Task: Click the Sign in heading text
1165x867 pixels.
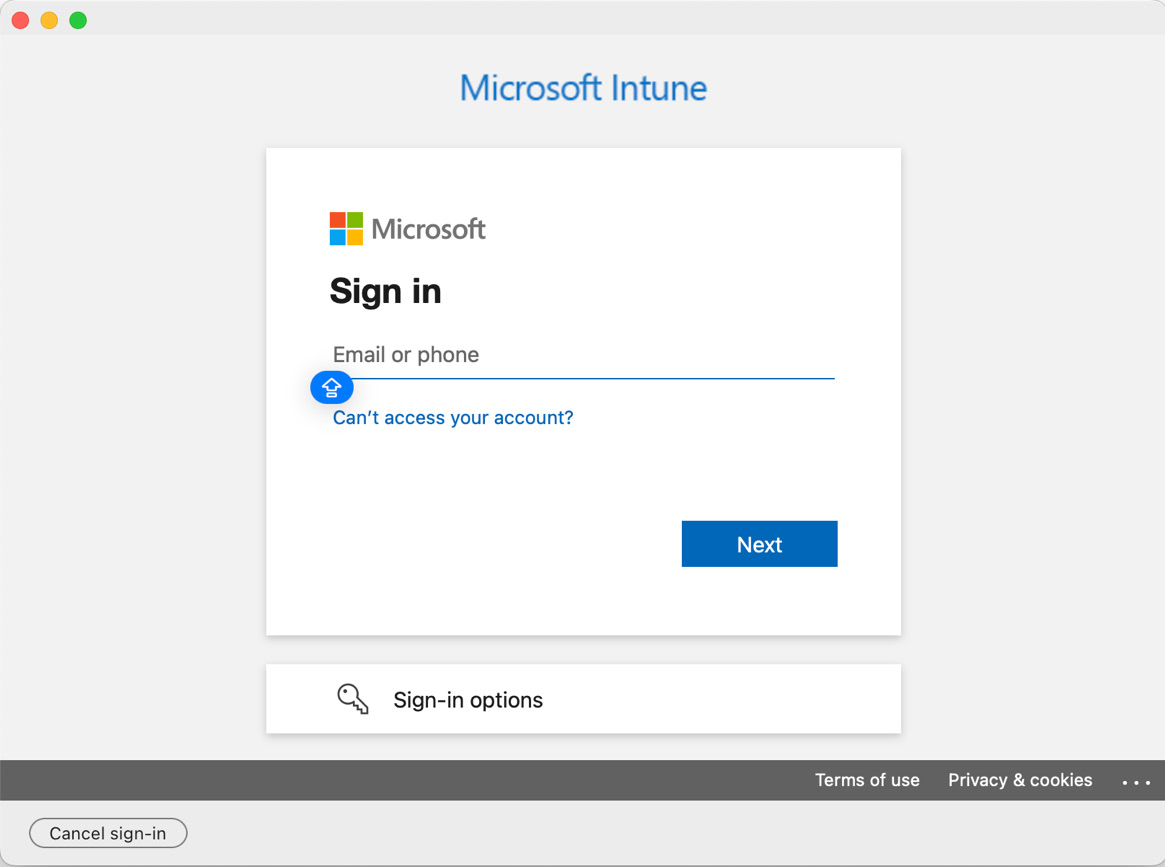Action: [x=386, y=290]
